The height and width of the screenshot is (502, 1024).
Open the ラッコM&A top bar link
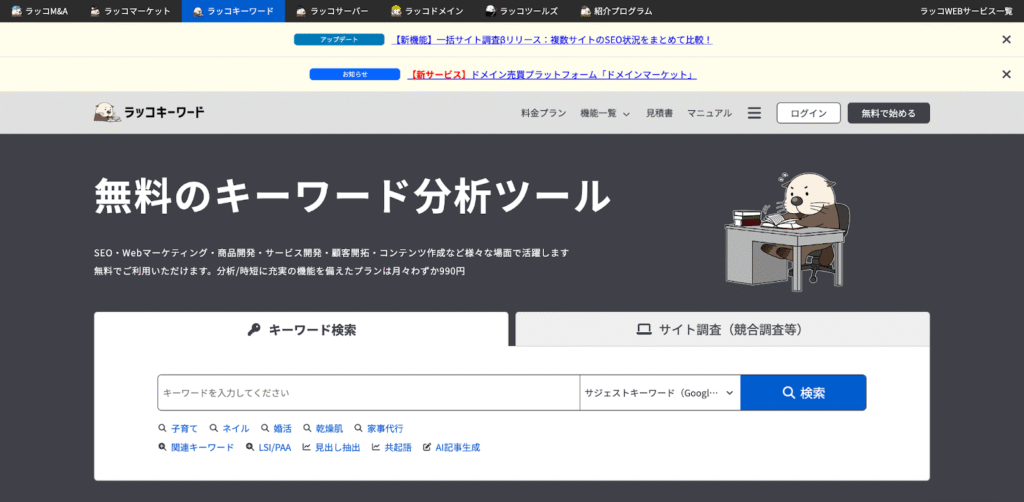pos(40,11)
